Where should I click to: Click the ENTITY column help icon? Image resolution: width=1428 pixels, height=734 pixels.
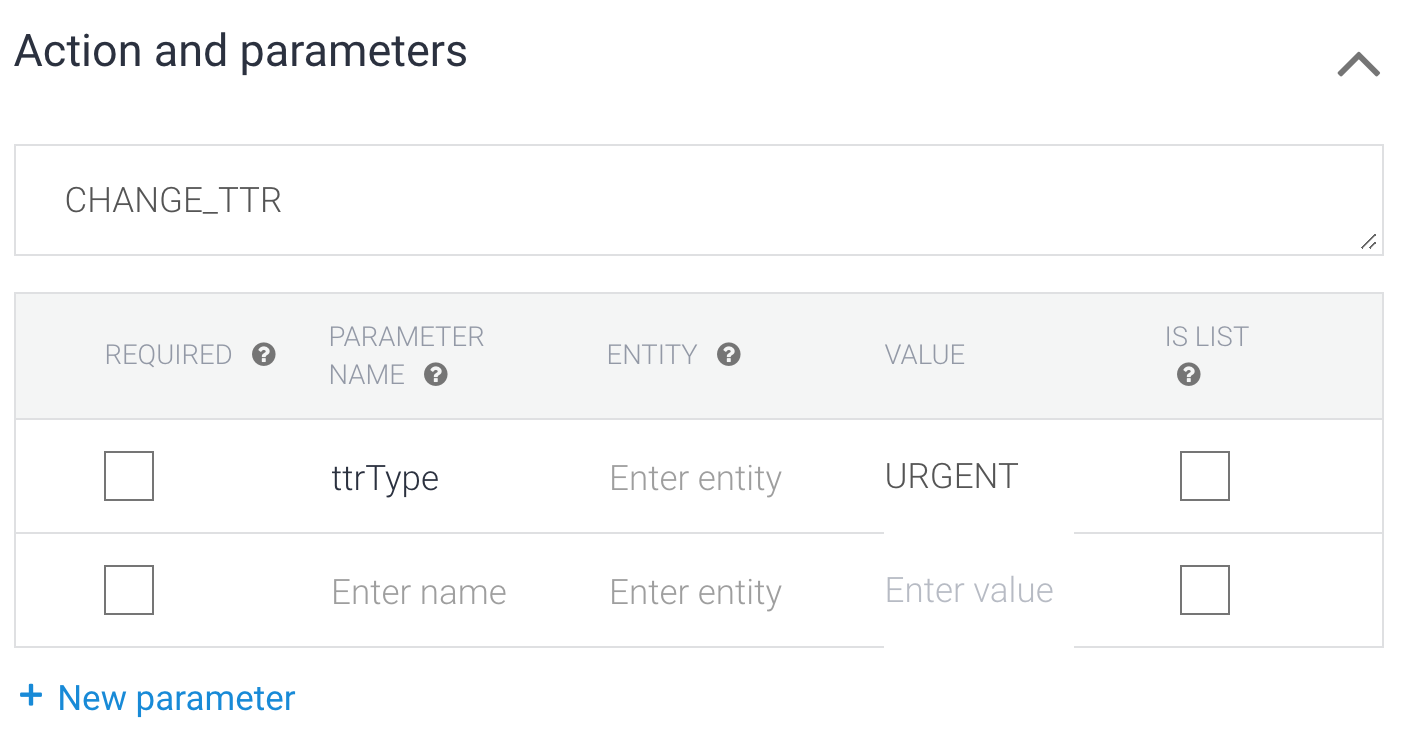729,354
